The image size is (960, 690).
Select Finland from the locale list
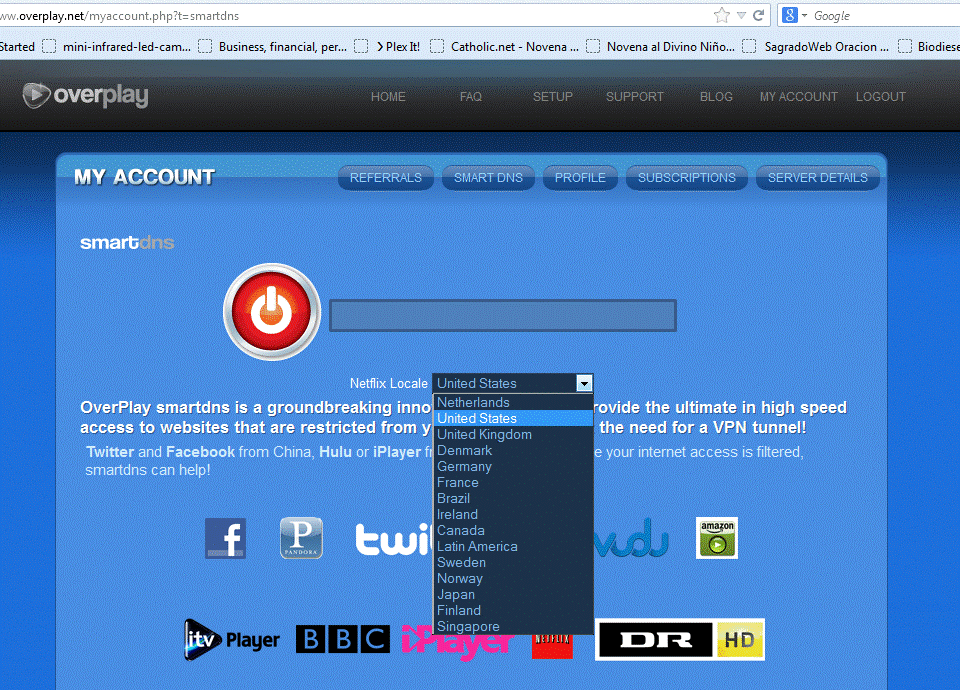513,610
